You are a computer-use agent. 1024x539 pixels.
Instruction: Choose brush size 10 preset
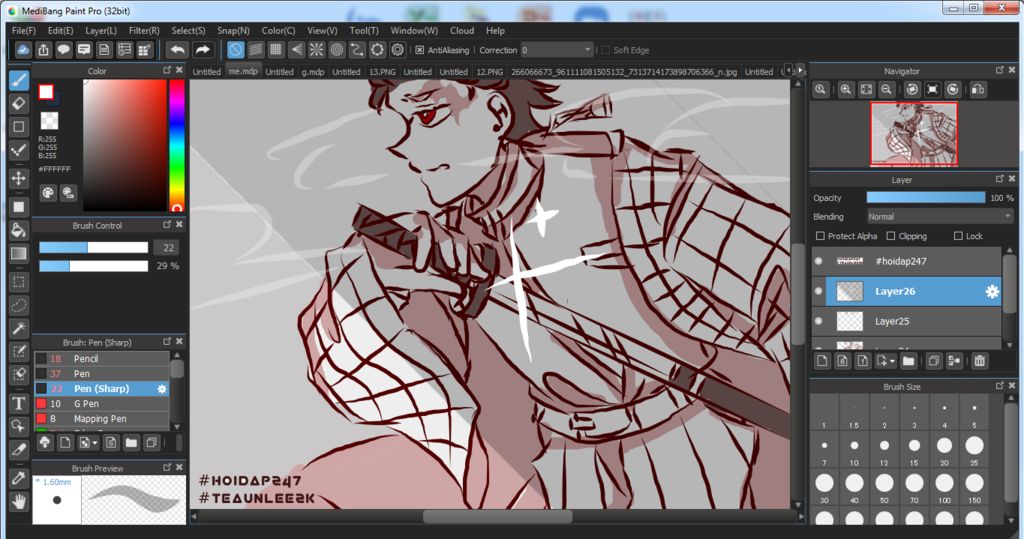pyautogui.click(x=854, y=449)
